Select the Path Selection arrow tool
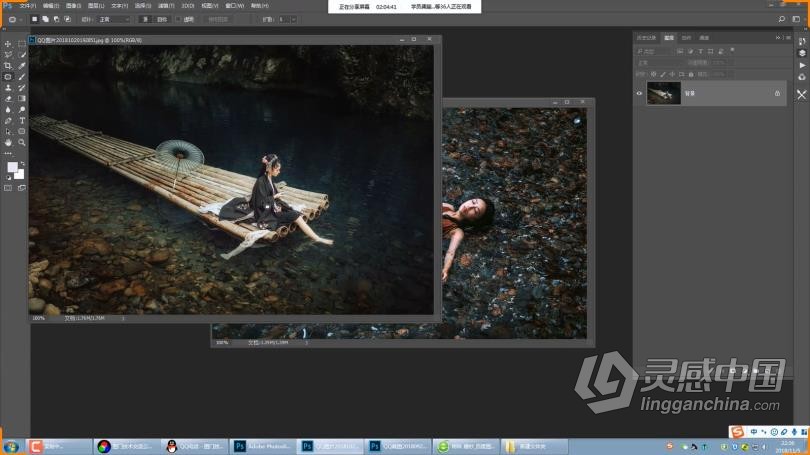 tap(8, 131)
